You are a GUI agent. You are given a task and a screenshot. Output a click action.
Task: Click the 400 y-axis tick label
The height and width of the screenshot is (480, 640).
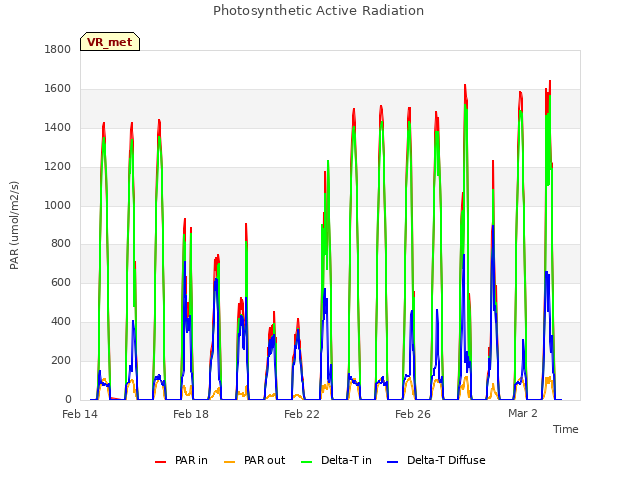click(61, 322)
